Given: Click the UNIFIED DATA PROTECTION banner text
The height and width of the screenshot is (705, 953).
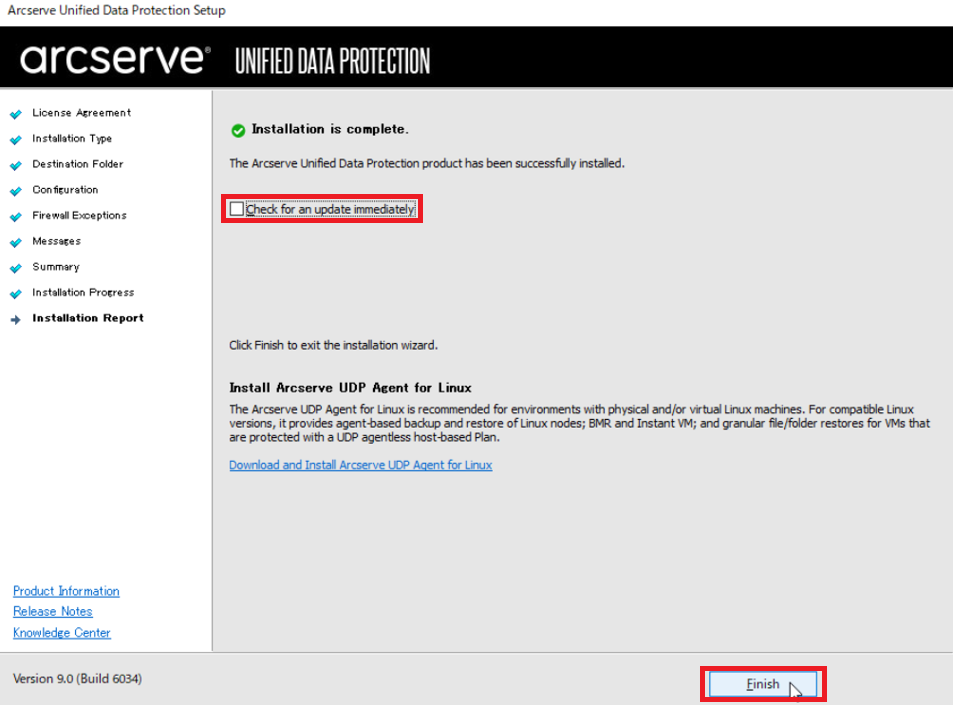Looking at the screenshot, I should (332, 61).
